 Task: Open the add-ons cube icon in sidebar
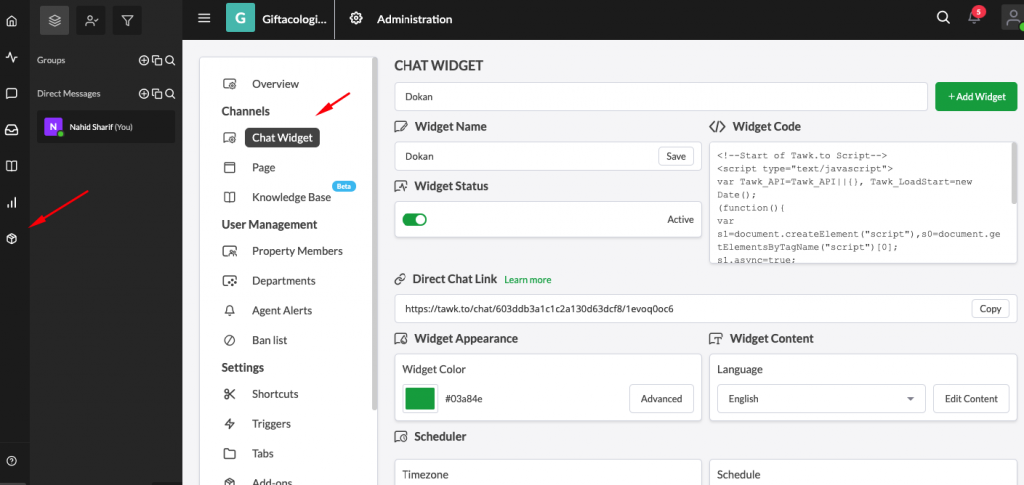point(11,239)
